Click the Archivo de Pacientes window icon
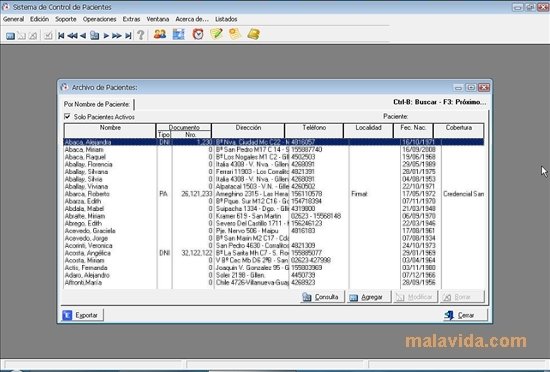 pos(64,87)
